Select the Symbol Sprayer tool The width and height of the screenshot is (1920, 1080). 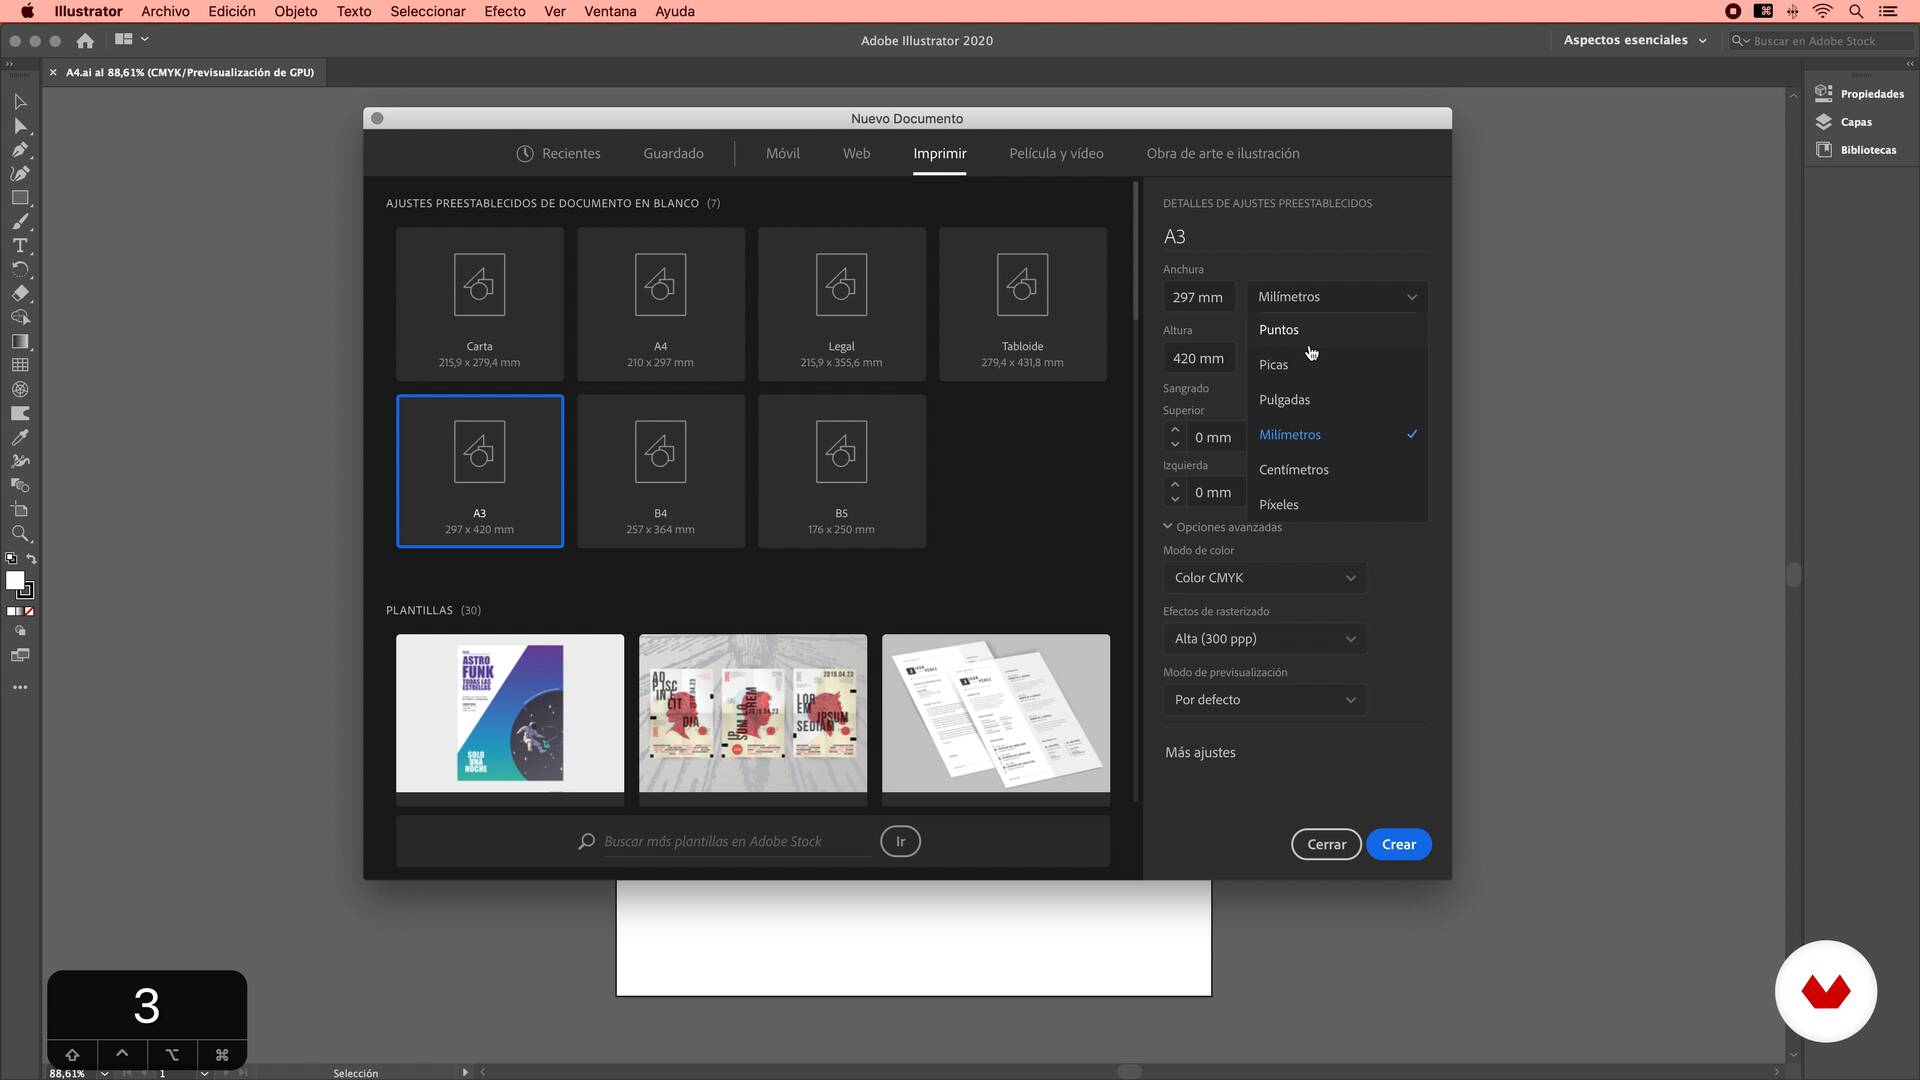coord(20,462)
